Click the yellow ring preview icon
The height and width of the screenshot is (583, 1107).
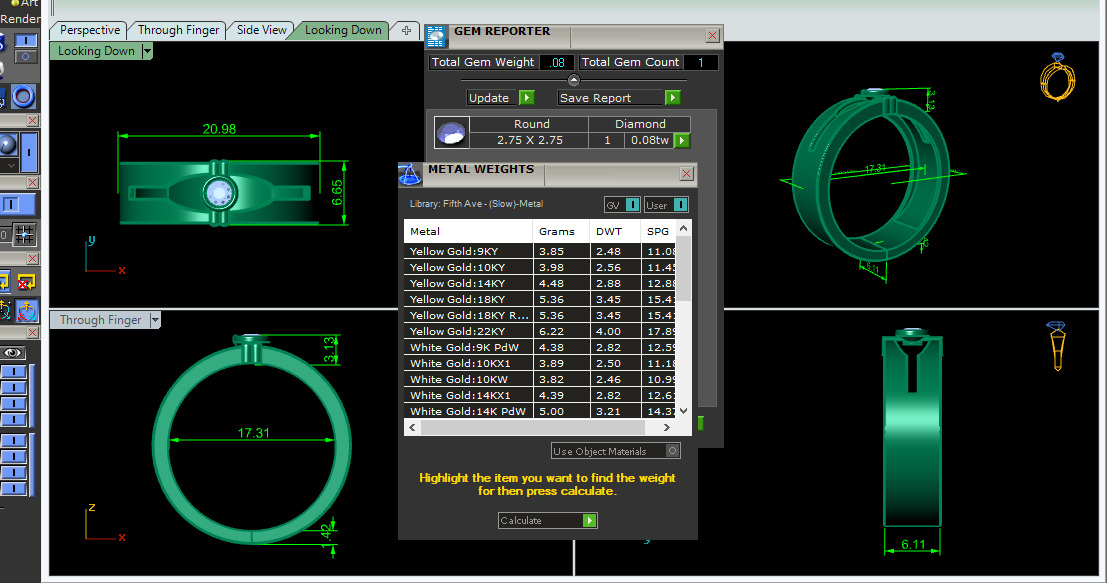[x=1057, y=77]
